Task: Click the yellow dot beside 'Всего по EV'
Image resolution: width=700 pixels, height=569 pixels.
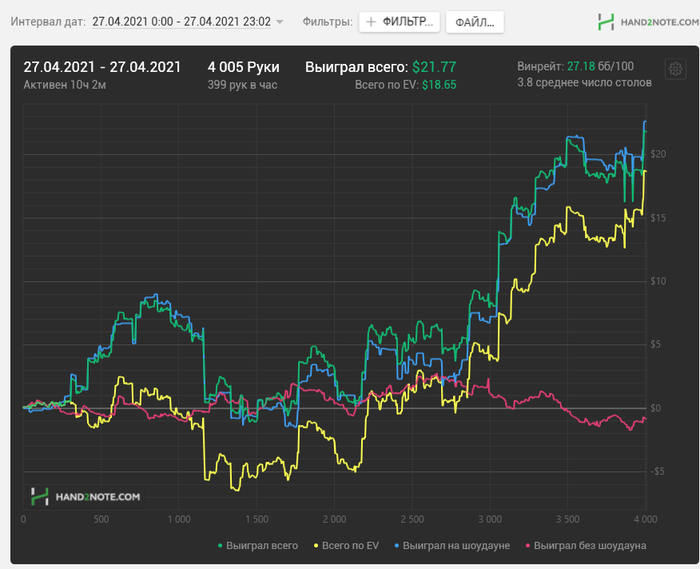Action: 317,546
